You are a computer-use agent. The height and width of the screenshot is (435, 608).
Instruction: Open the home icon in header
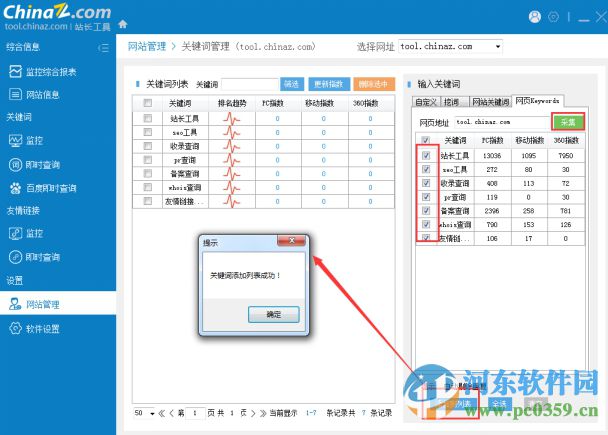tap(123, 24)
